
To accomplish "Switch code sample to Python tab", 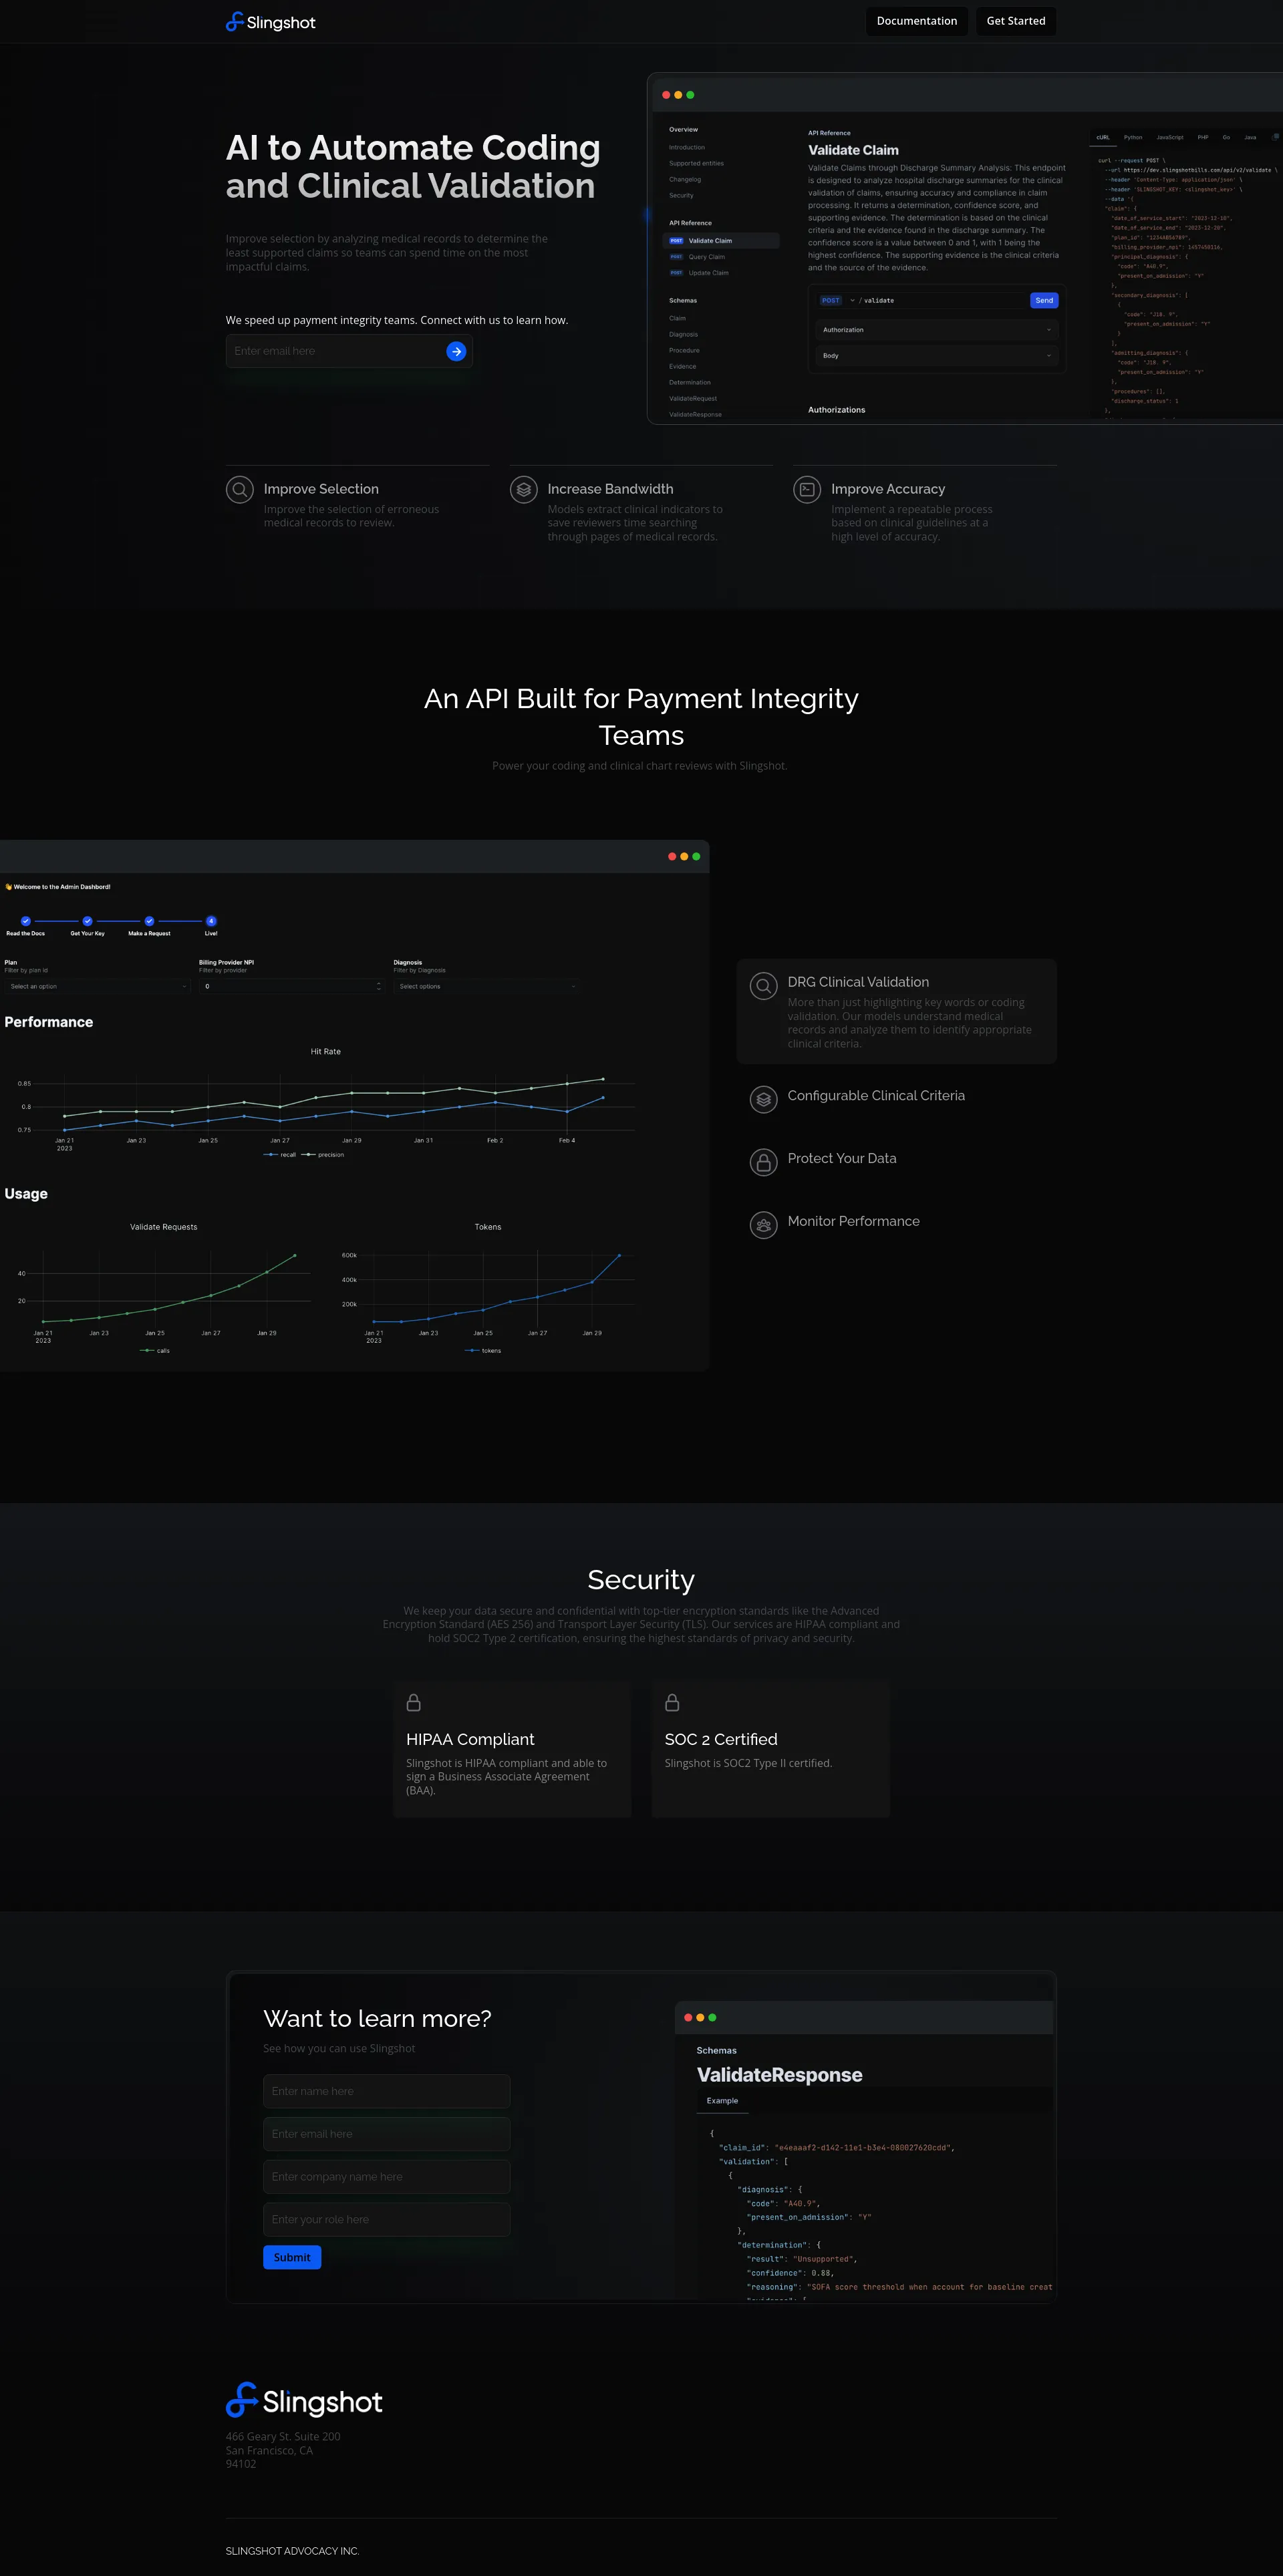I will (1133, 137).
